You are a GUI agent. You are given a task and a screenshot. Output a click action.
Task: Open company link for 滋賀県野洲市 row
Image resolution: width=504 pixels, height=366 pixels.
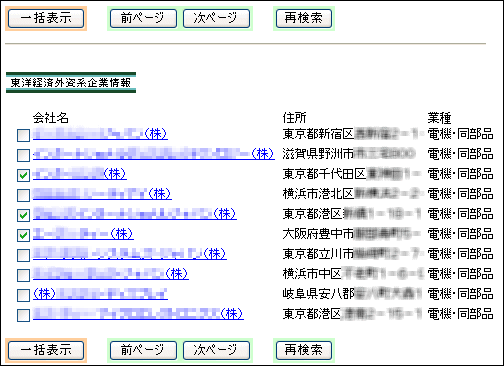154,154
